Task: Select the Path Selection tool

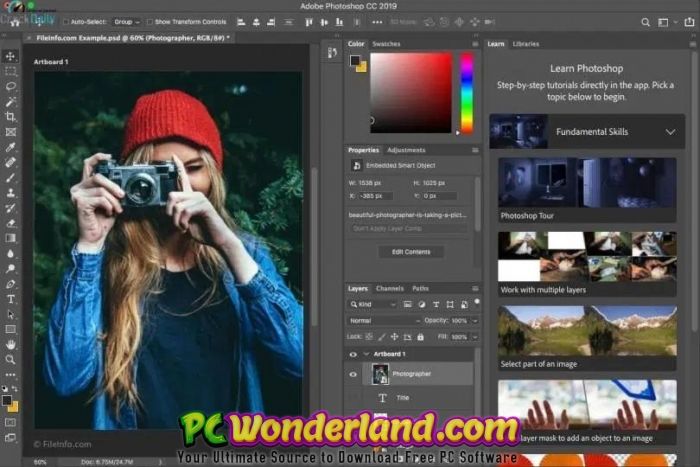Action: (x=10, y=314)
